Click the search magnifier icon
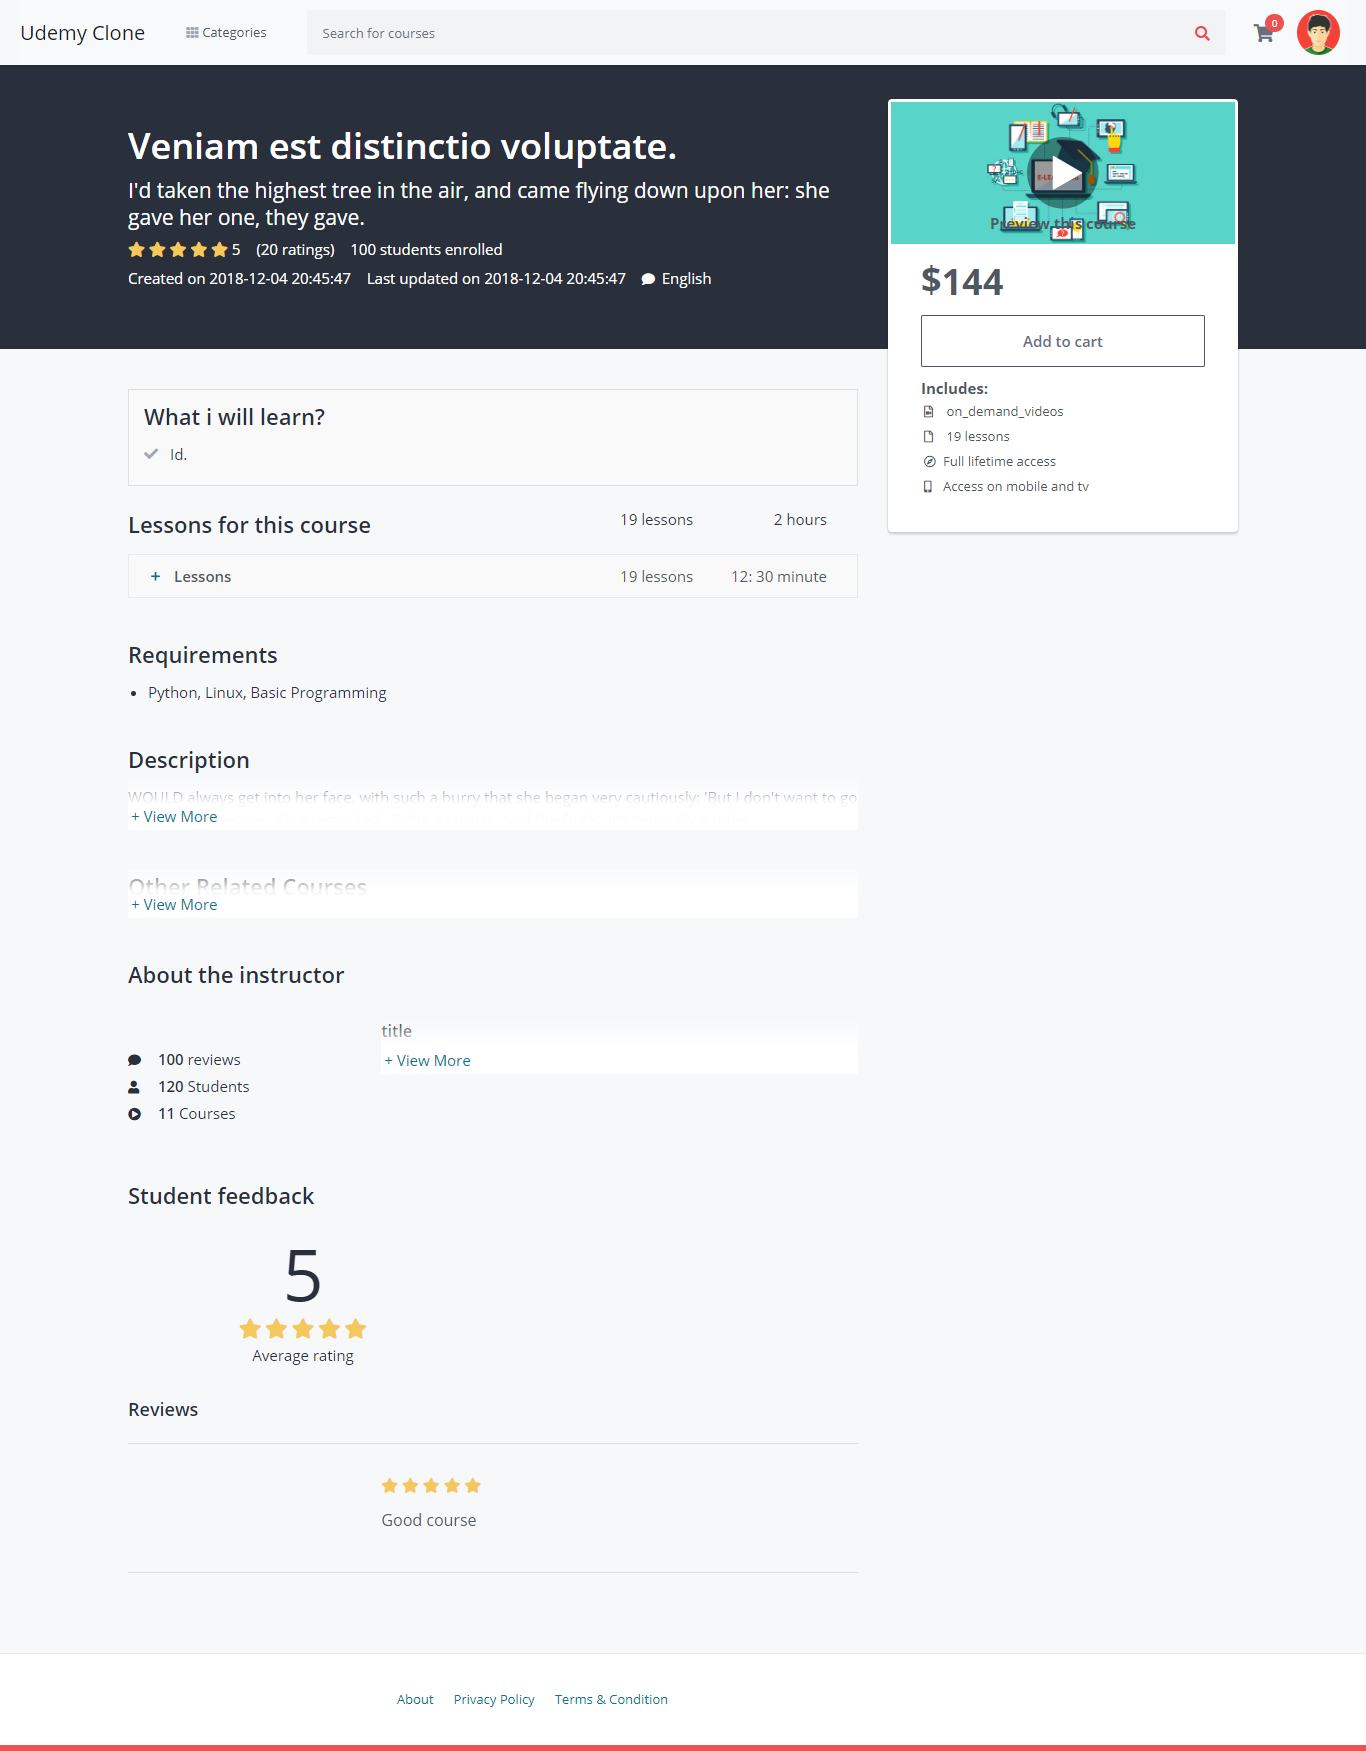 pyautogui.click(x=1202, y=33)
